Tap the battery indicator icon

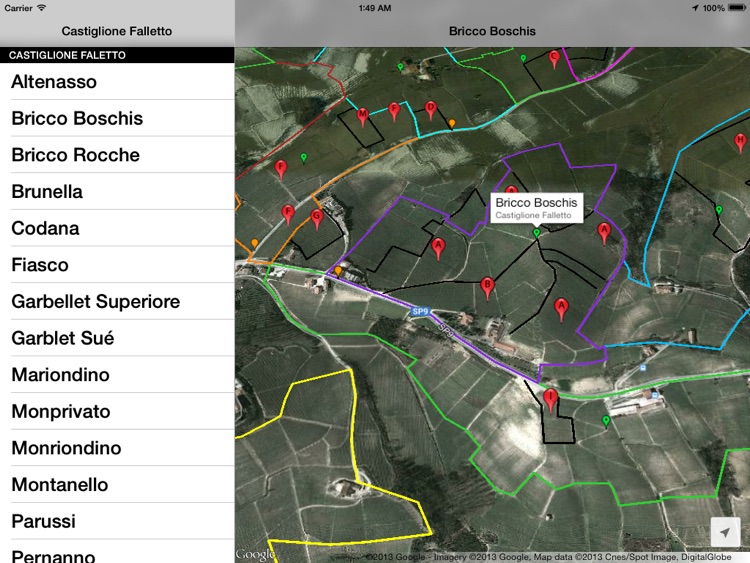737,8
